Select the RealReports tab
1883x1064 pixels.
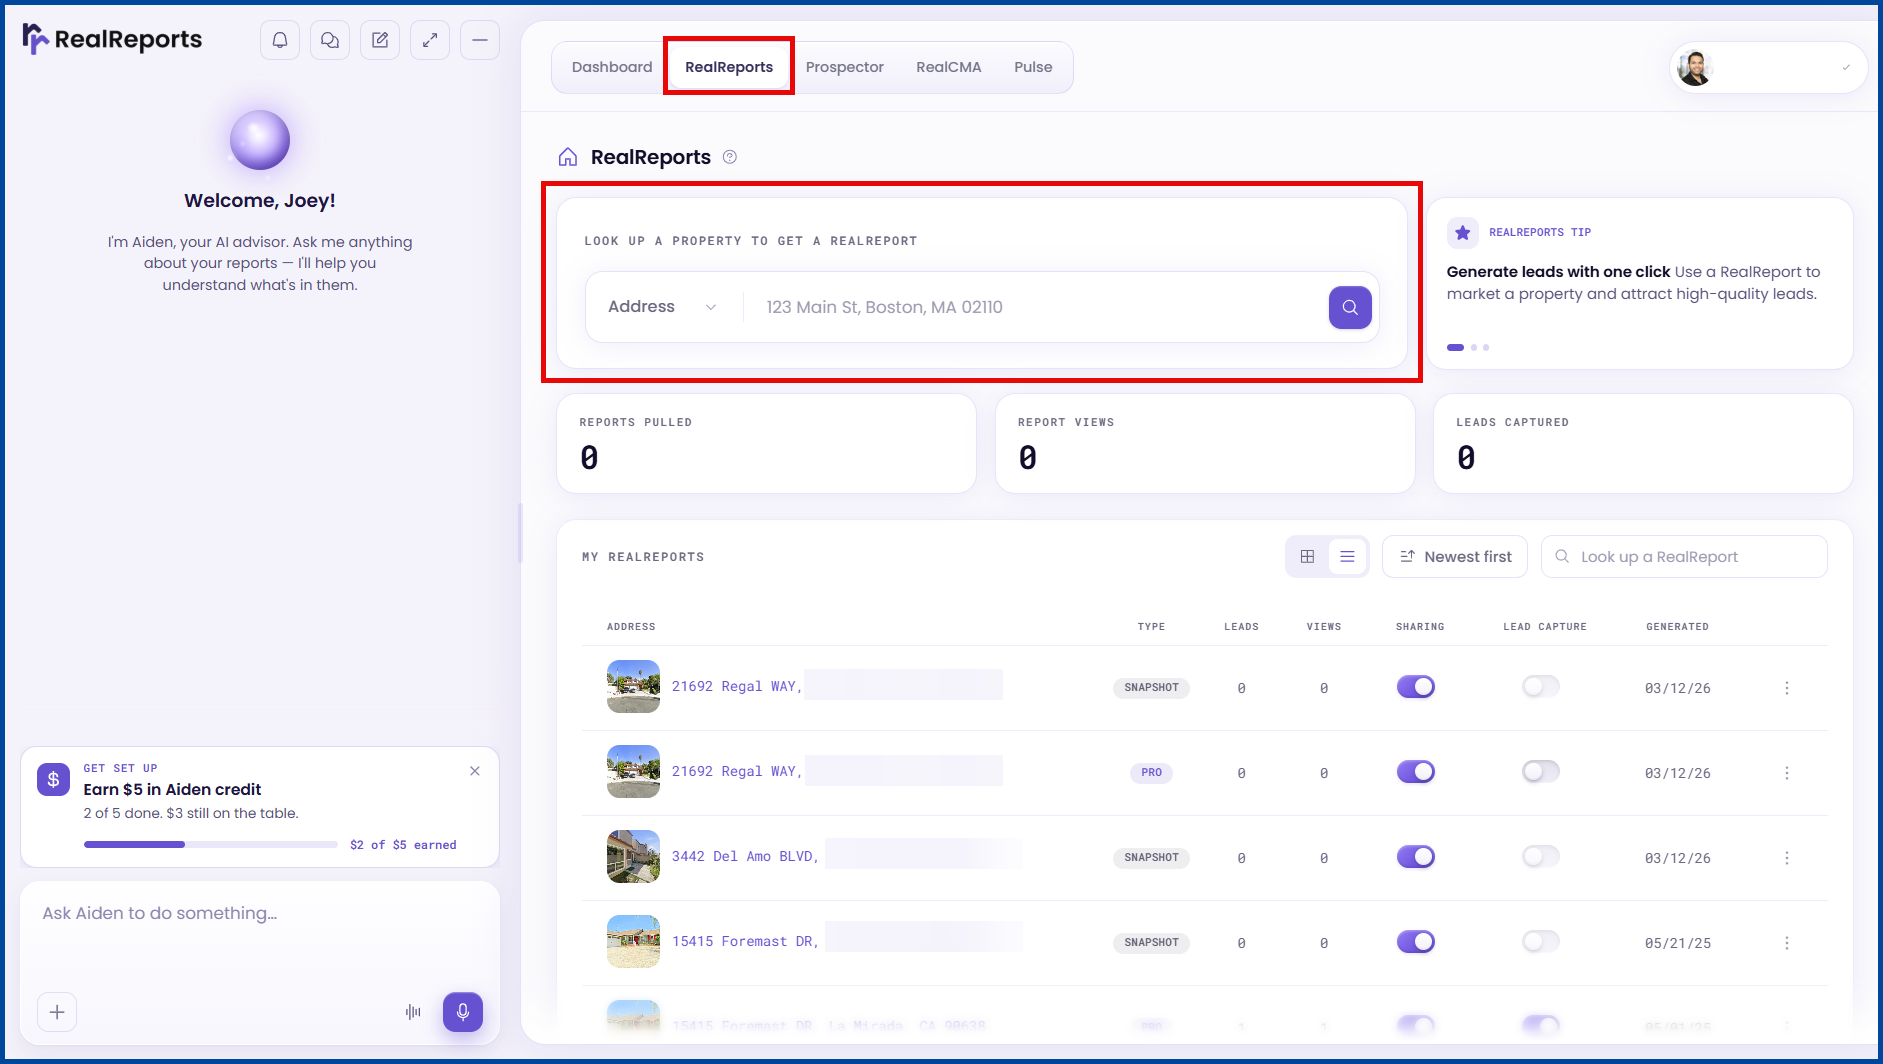click(x=729, y=67)
